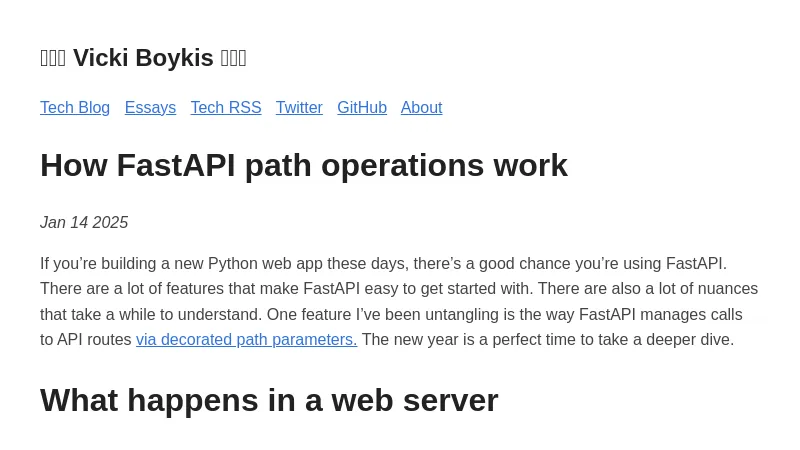Go to the Essays section
The width and height of the screenshot is (800, 450).
150,108
